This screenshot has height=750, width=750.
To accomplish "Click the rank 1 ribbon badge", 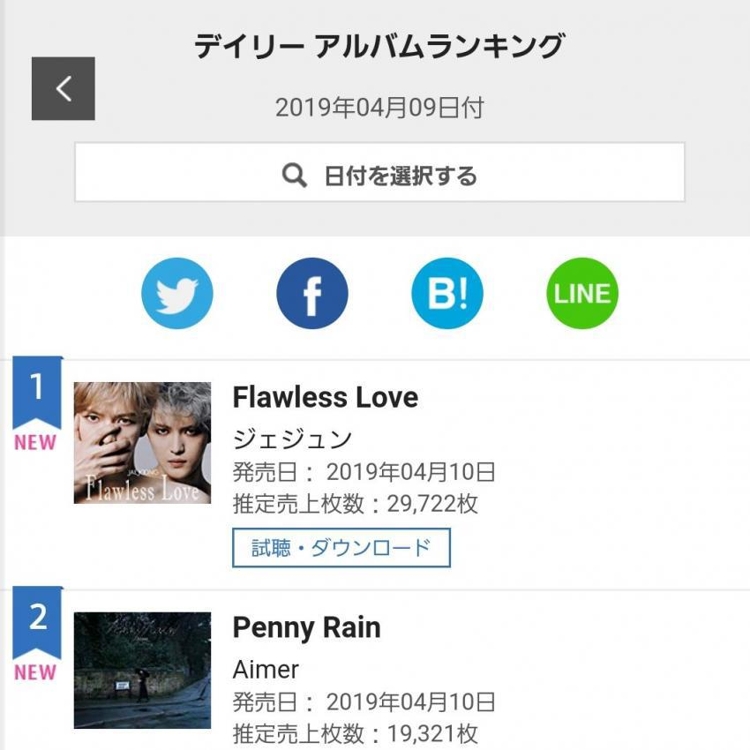I will (37, 389).
